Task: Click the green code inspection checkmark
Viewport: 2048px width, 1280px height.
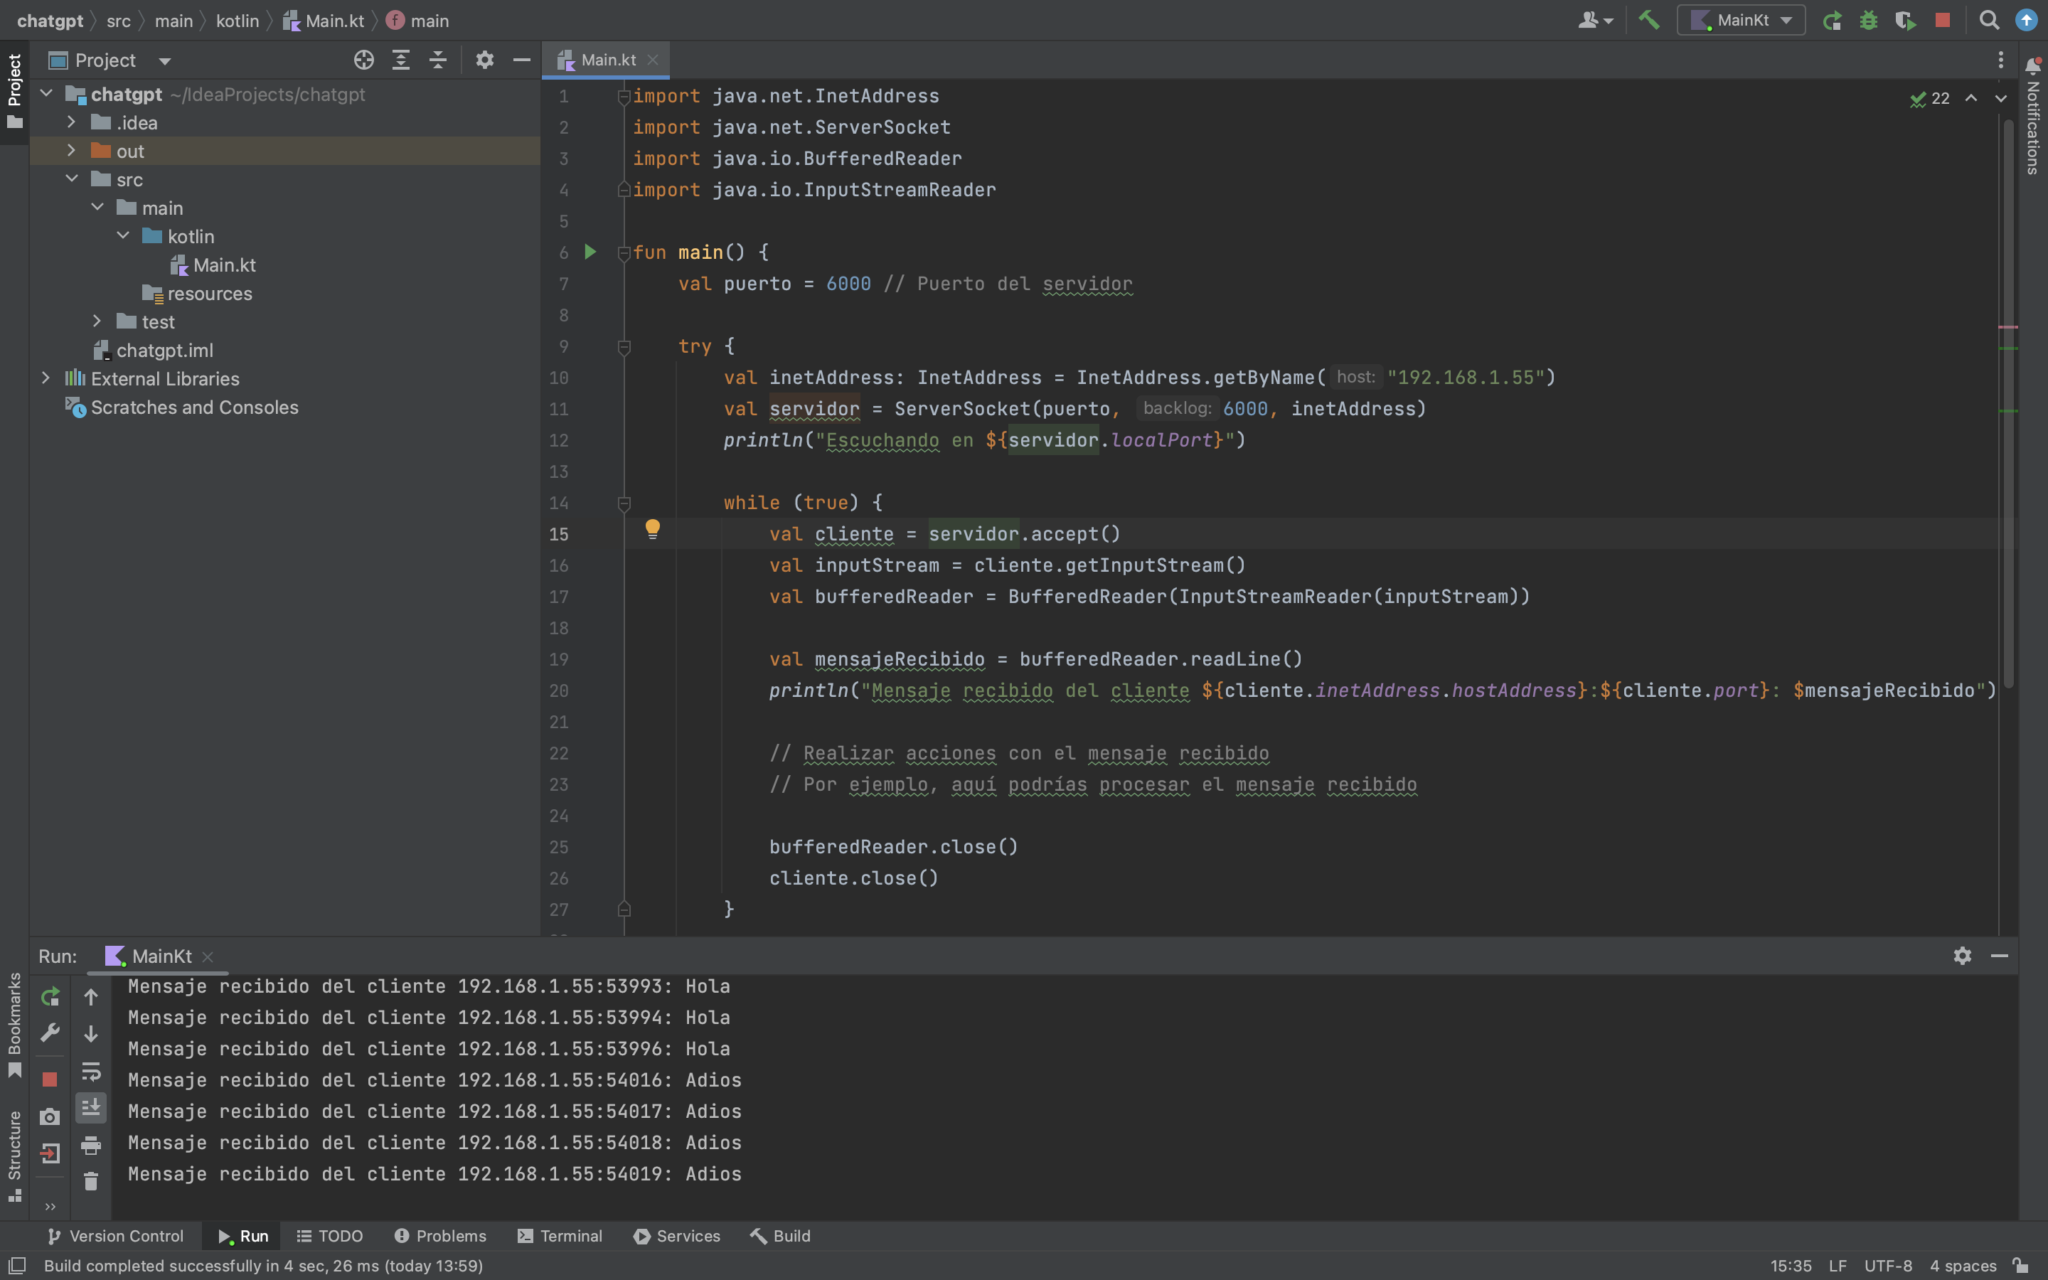Action: (1917, 98)
